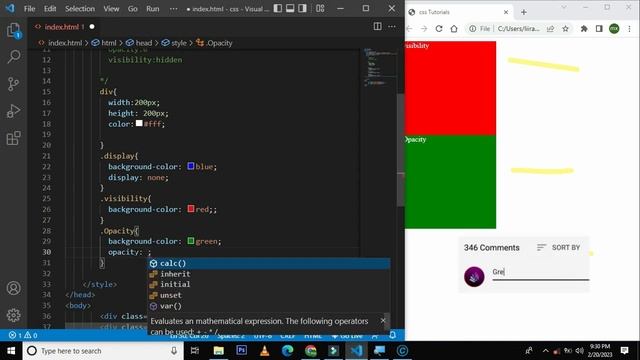Open Task View on the taskbar

tap(195, 351)
